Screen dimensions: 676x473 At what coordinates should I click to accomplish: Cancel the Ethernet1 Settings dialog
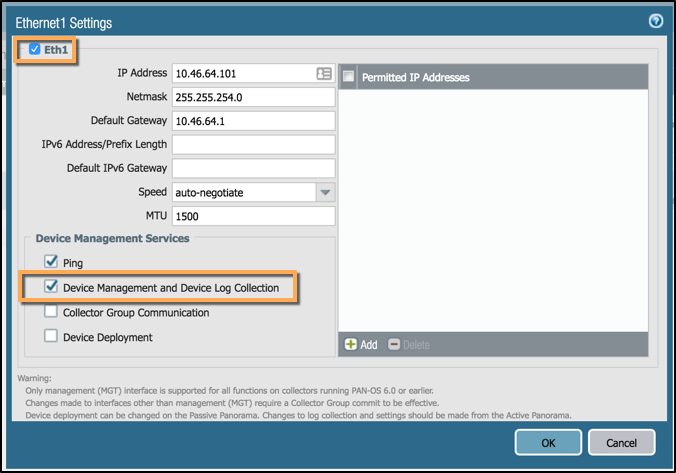621,442
